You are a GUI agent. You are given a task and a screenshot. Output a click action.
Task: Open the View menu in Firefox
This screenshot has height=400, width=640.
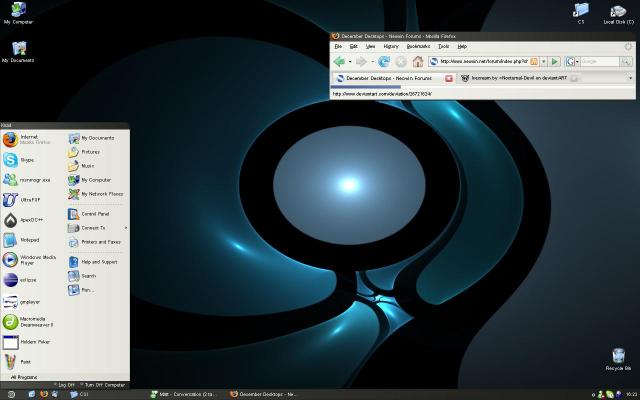(x=370, y=47)
